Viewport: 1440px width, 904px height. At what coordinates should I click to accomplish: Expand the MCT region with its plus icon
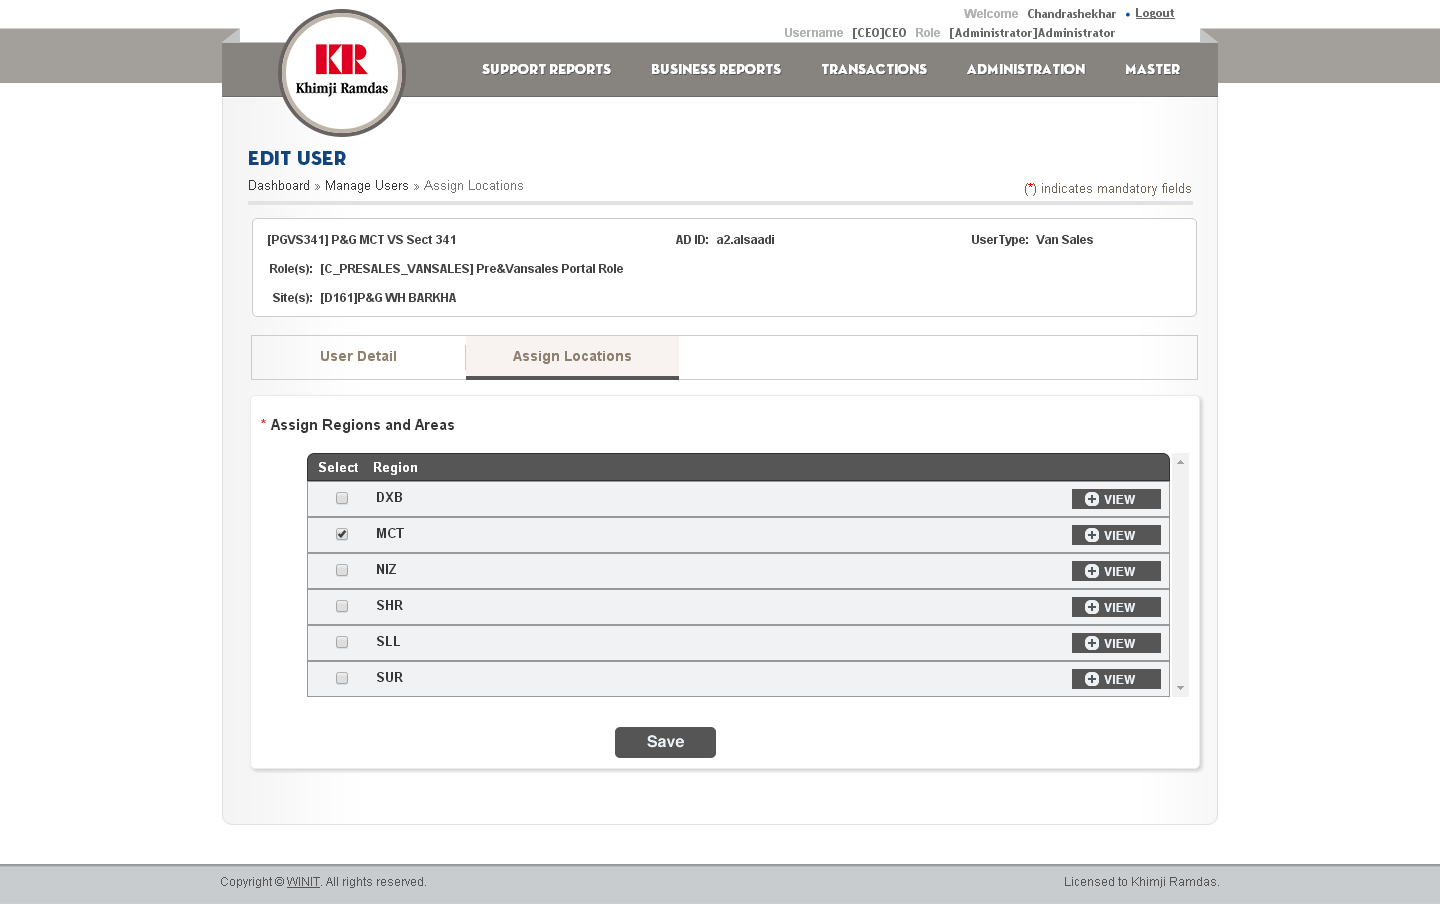(1092, 535)
